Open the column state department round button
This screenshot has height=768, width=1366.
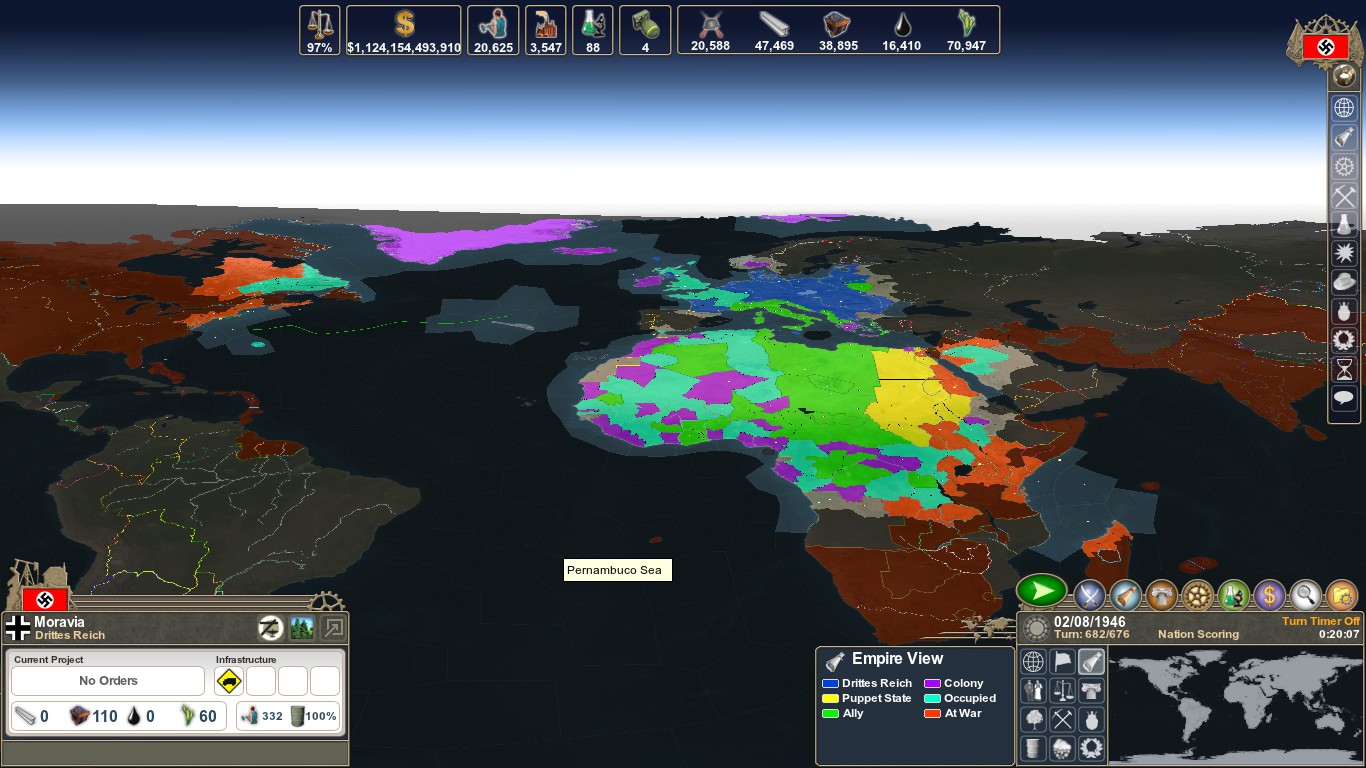tap(1162, 595)
